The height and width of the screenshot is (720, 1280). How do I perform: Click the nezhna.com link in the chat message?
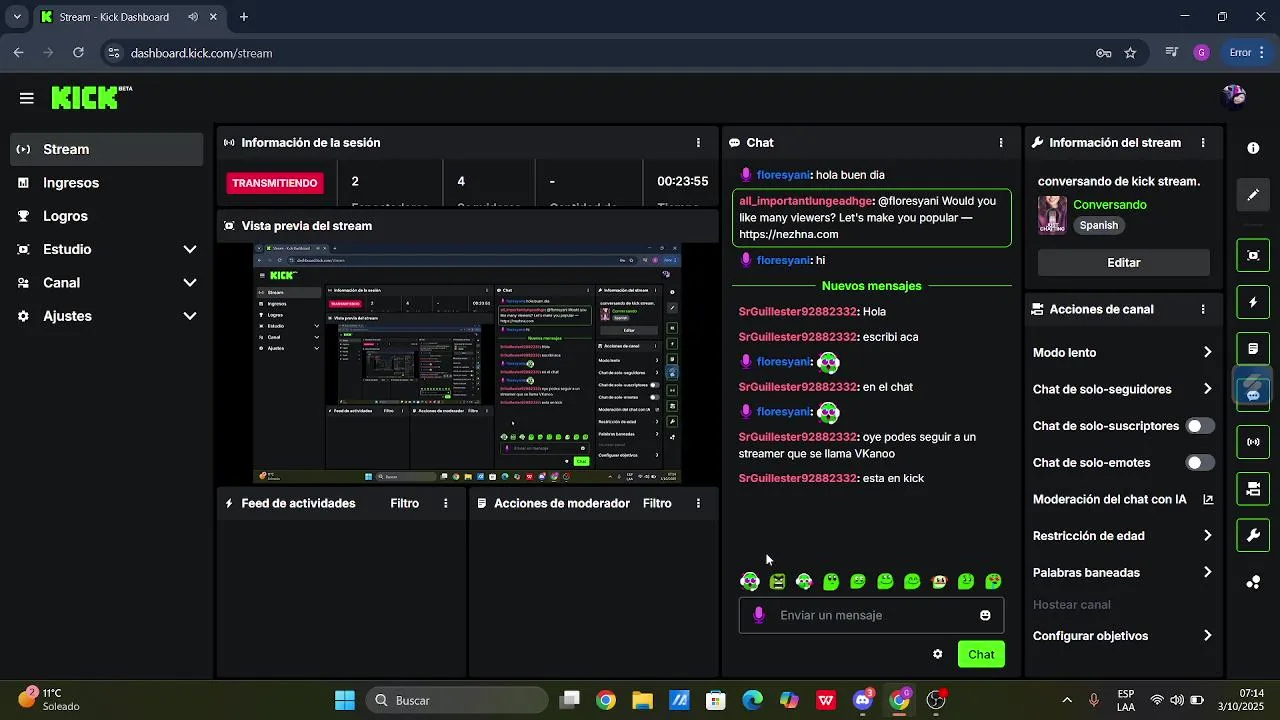(x=789, y=234)
